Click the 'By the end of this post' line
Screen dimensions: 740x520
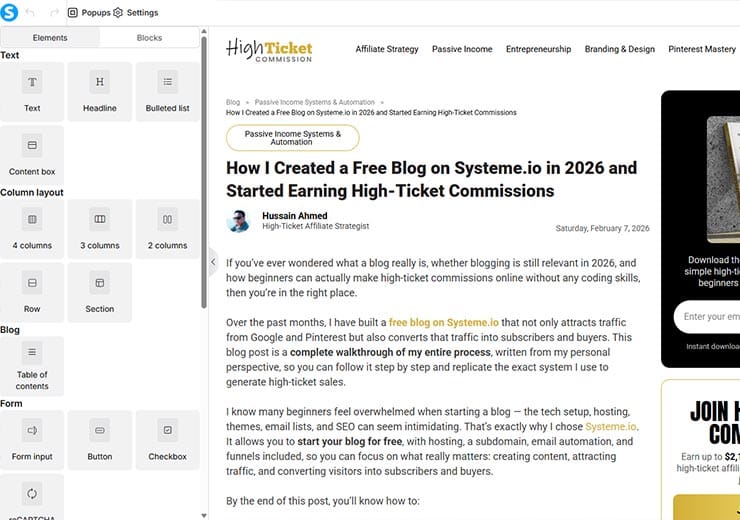[322, 501]
